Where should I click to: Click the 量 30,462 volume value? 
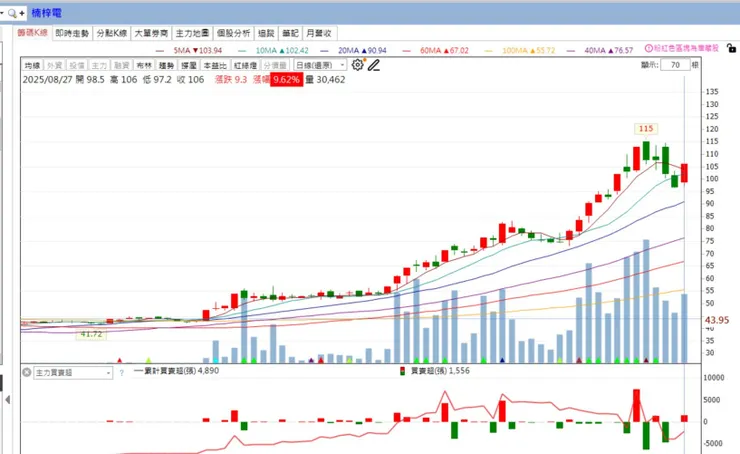pyautogui.click(x=325, y=79)
